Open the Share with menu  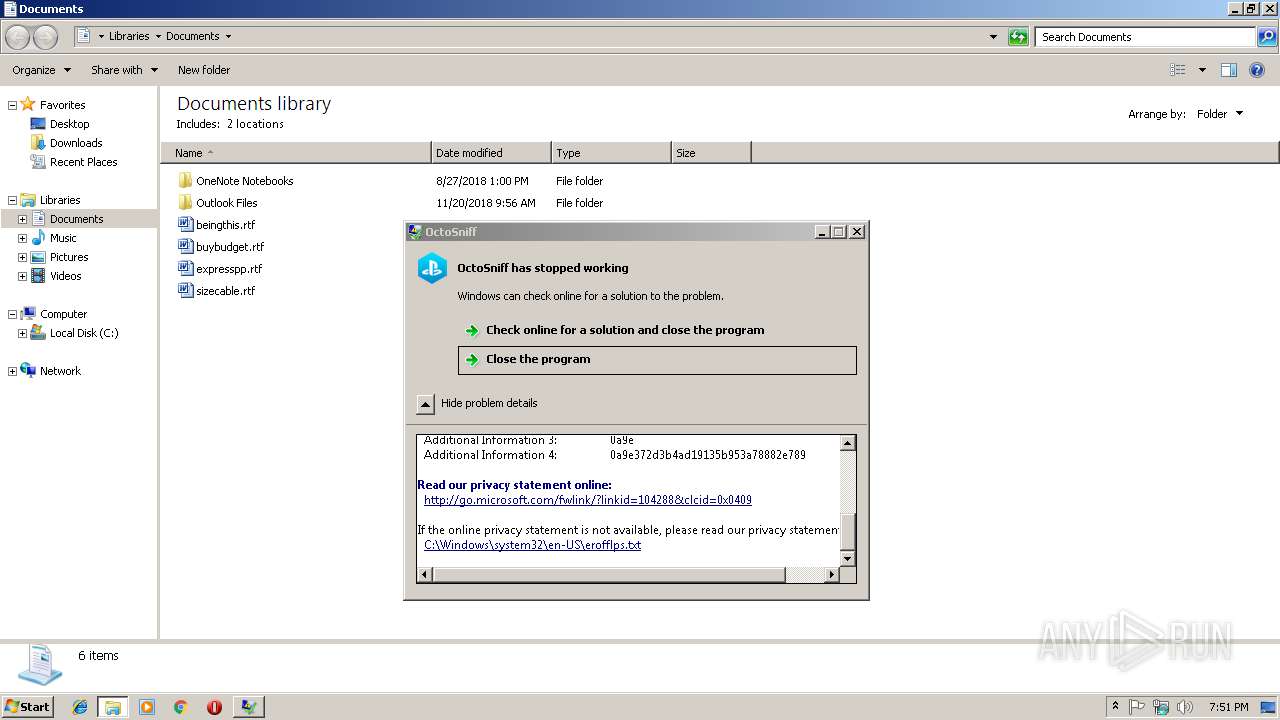[x=124, y=70]
